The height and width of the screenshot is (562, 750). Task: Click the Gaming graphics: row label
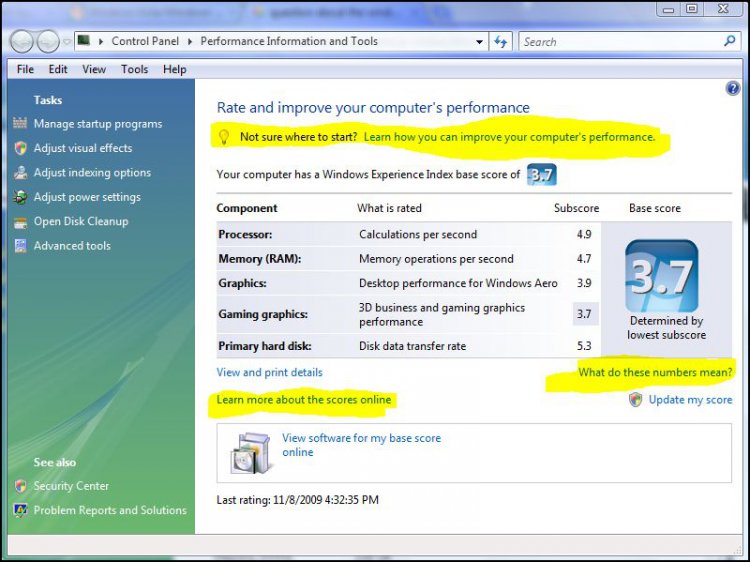263,314
